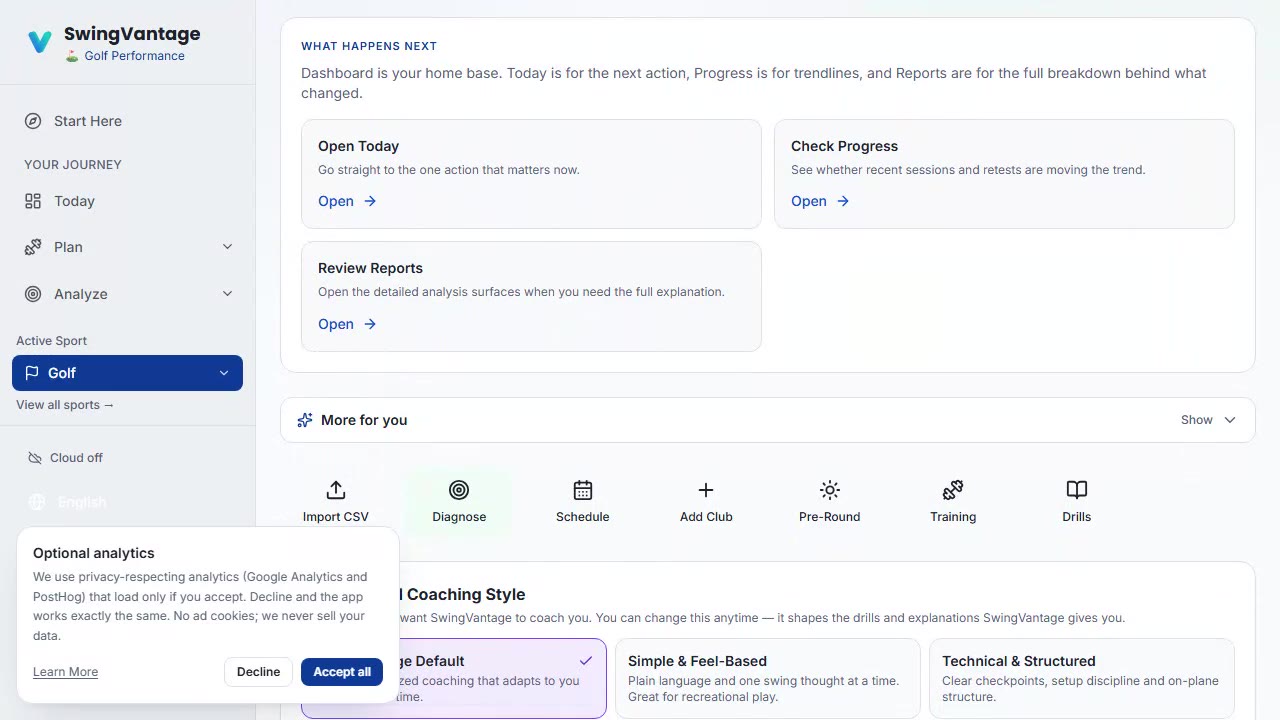Image resolution: width=1280 pixels, height=720 pixels.
Task: Open the Training dumbbell quick action
Action: [953, 501]
